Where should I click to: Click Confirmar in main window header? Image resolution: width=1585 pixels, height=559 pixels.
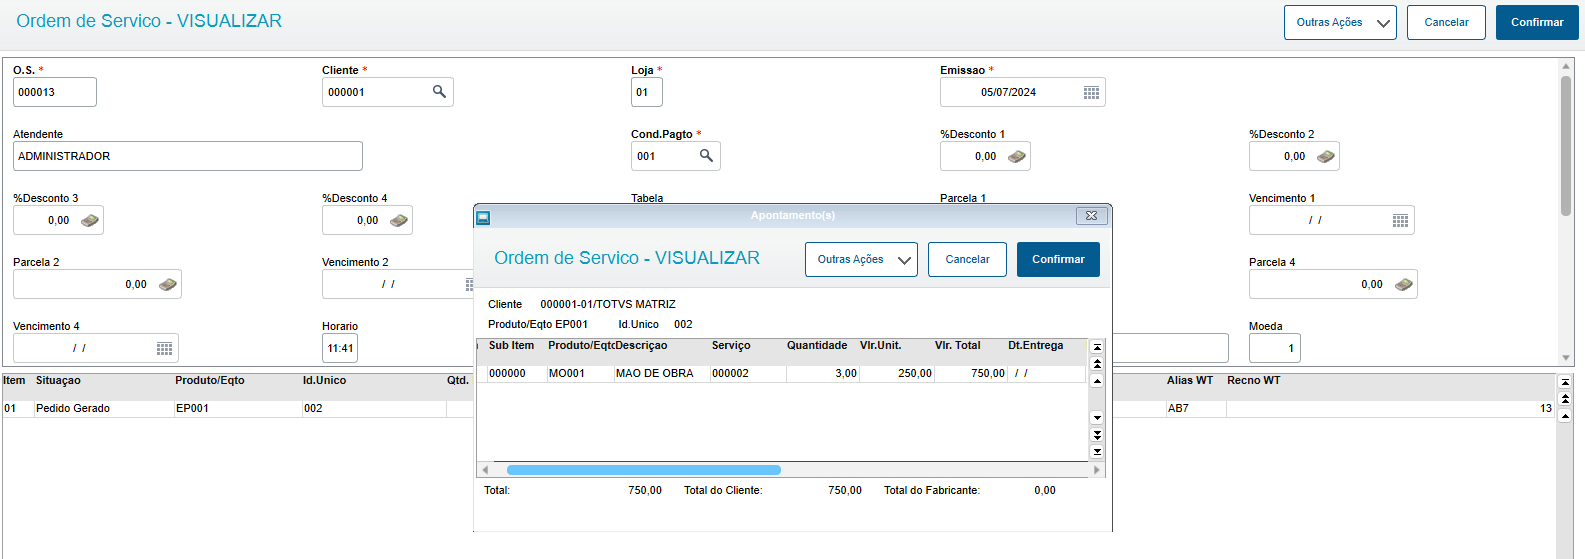1537,22
